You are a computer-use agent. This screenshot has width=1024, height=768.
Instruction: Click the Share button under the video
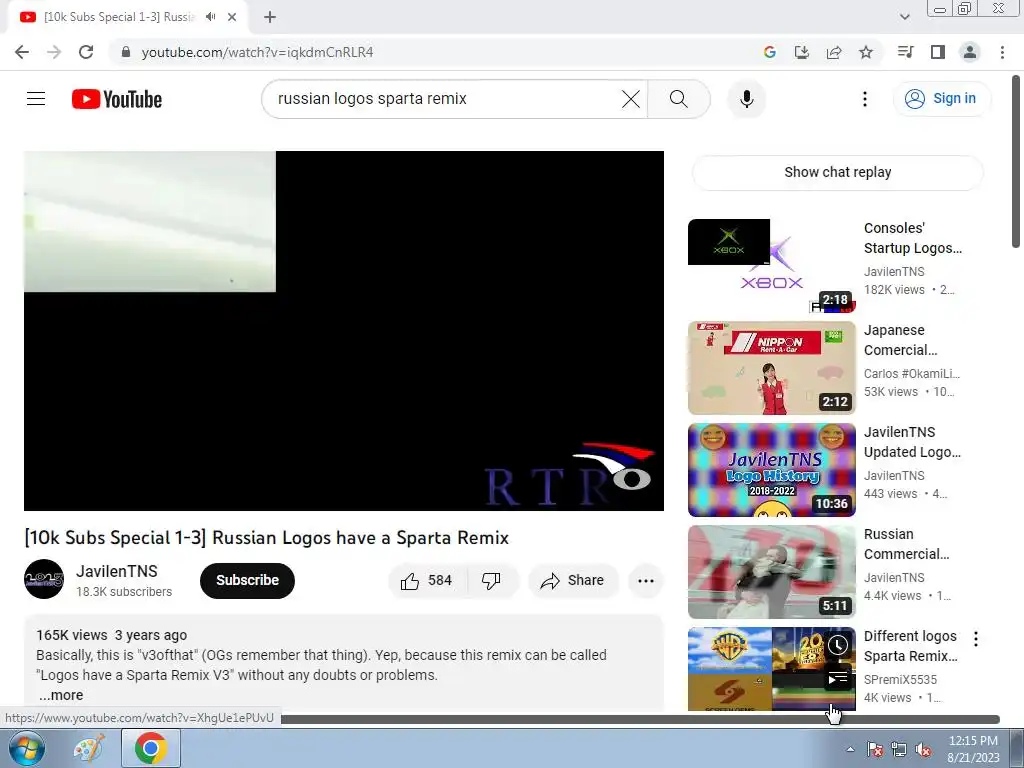click(573, 580)
